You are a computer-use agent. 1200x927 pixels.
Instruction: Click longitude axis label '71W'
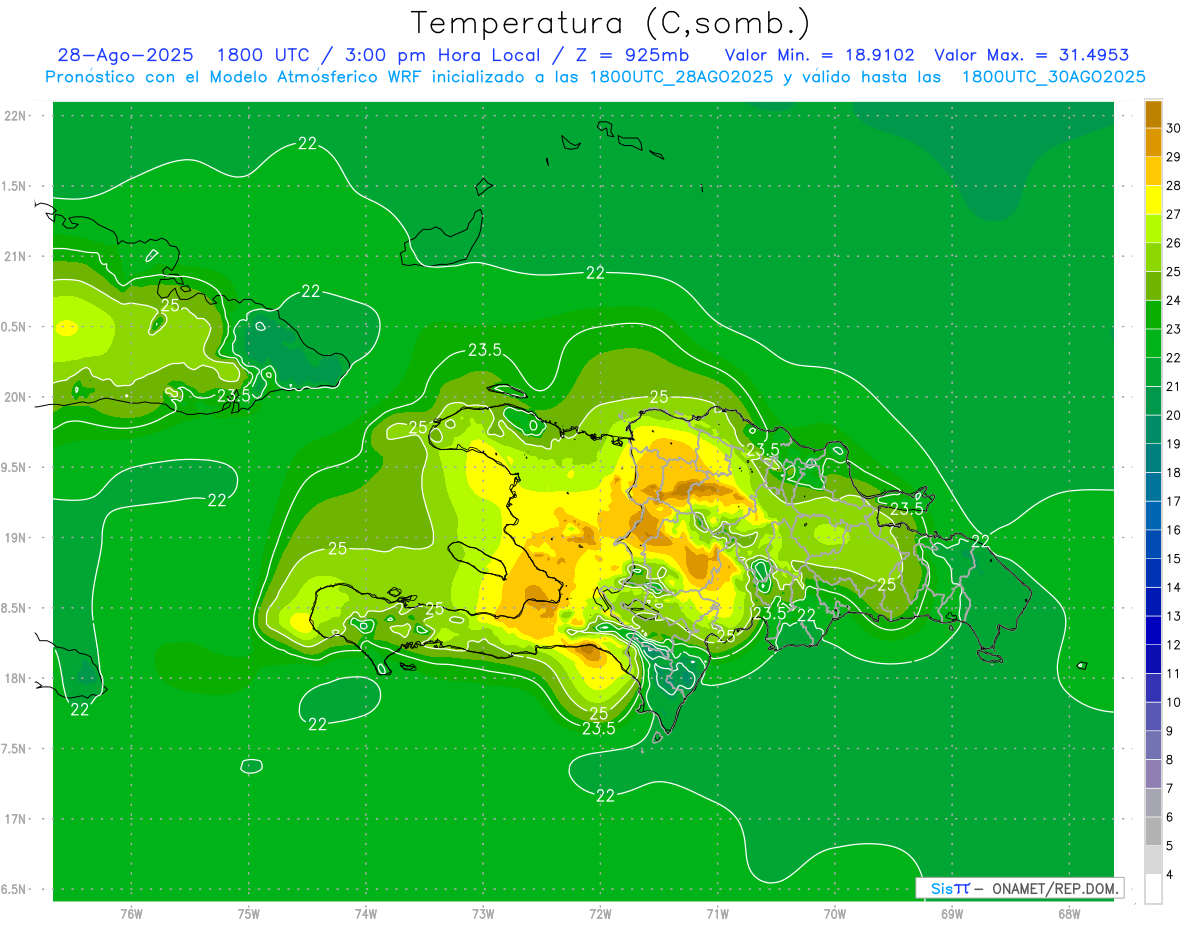point(717,913)
